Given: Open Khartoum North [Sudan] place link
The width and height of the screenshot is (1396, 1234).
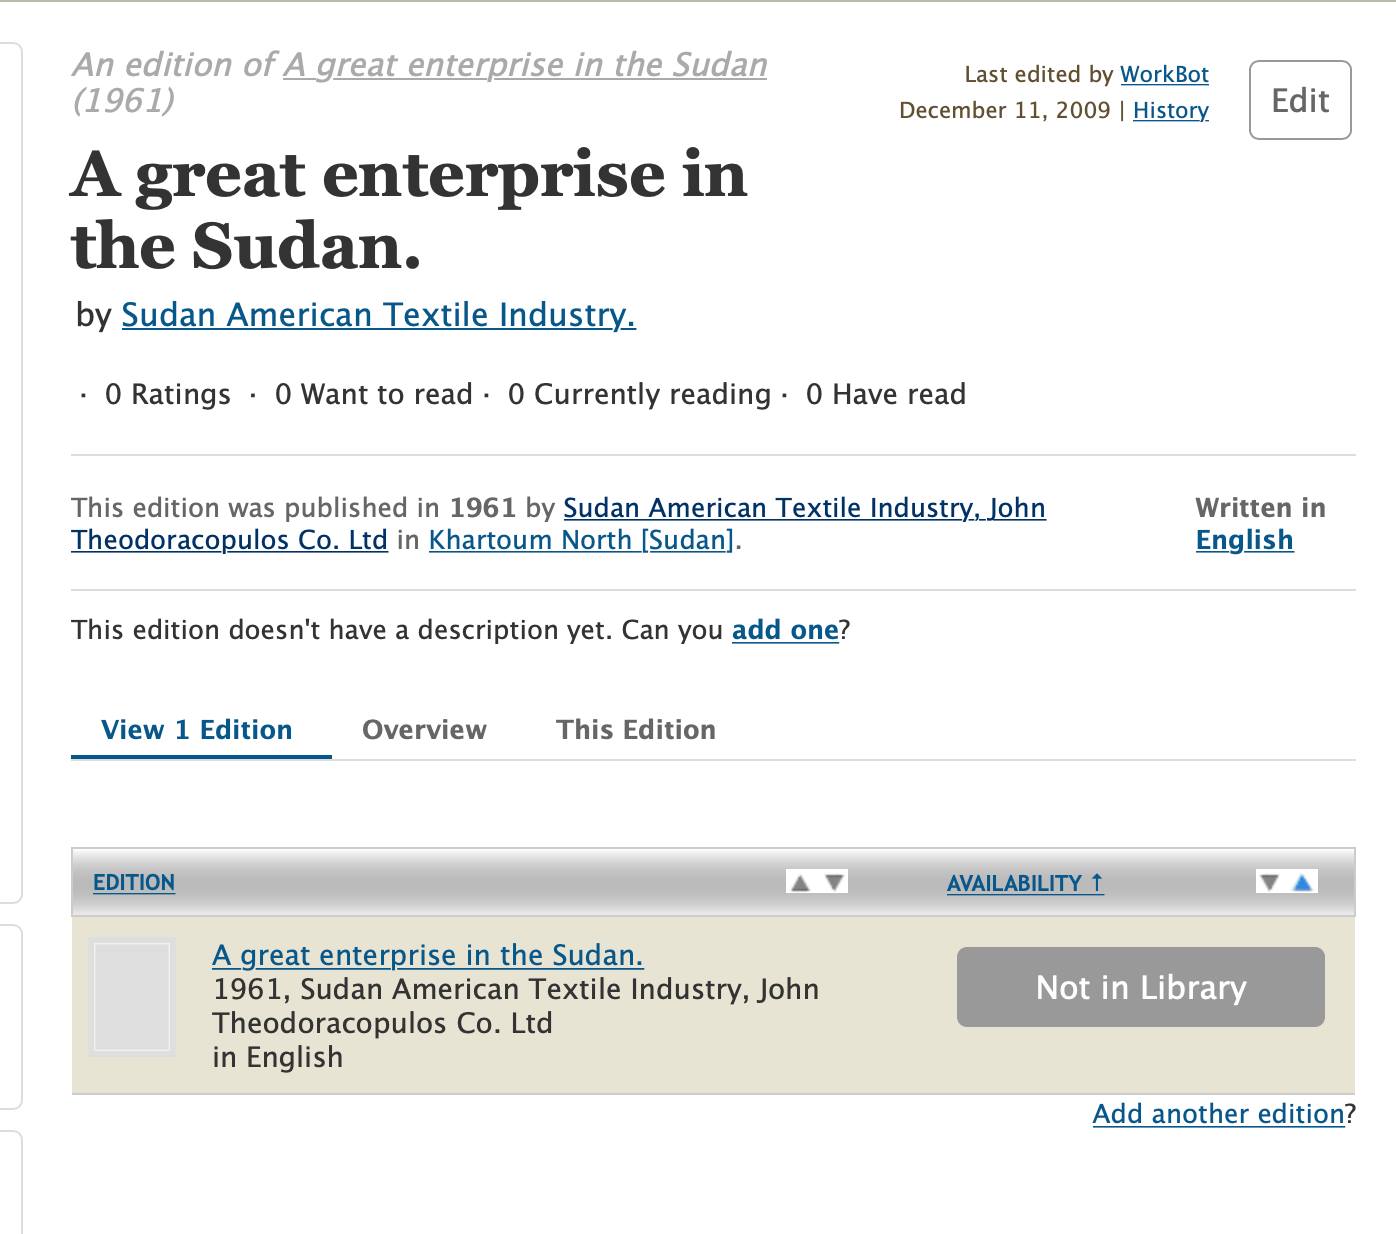Looking at the screenshot, I should coord(582,540).
